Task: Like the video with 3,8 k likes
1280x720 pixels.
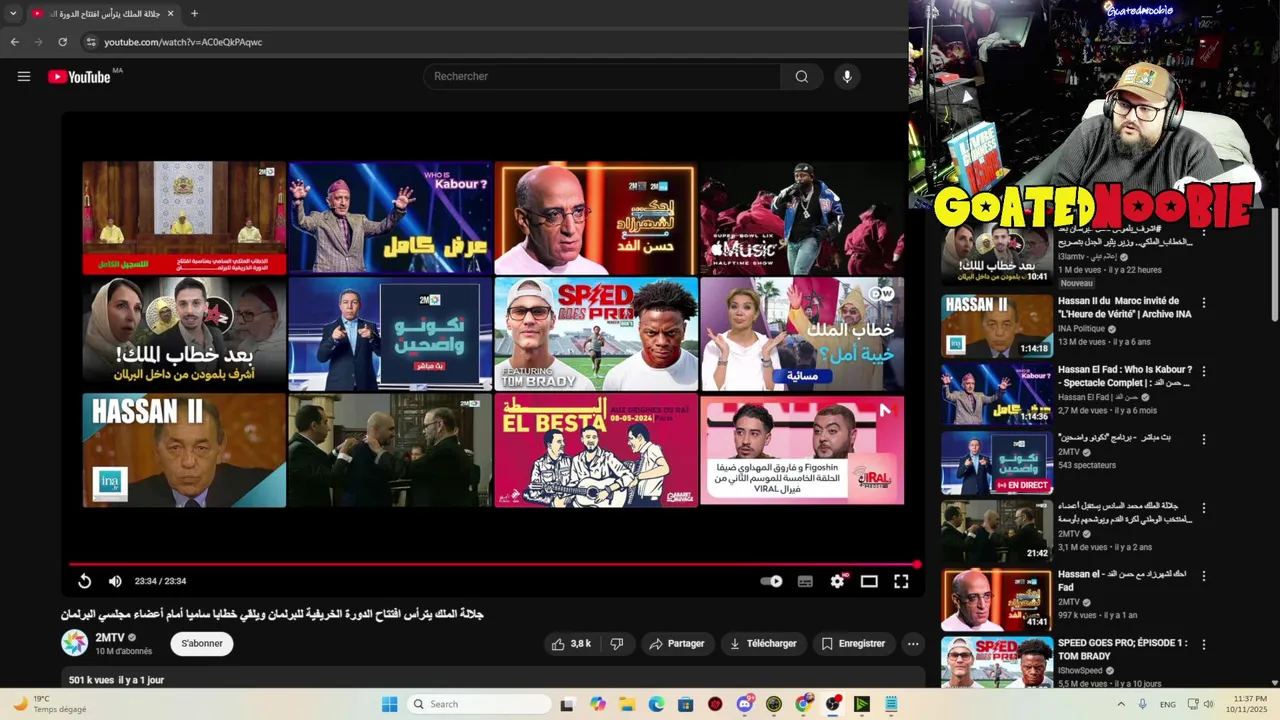Action: (x=571, y=644)
